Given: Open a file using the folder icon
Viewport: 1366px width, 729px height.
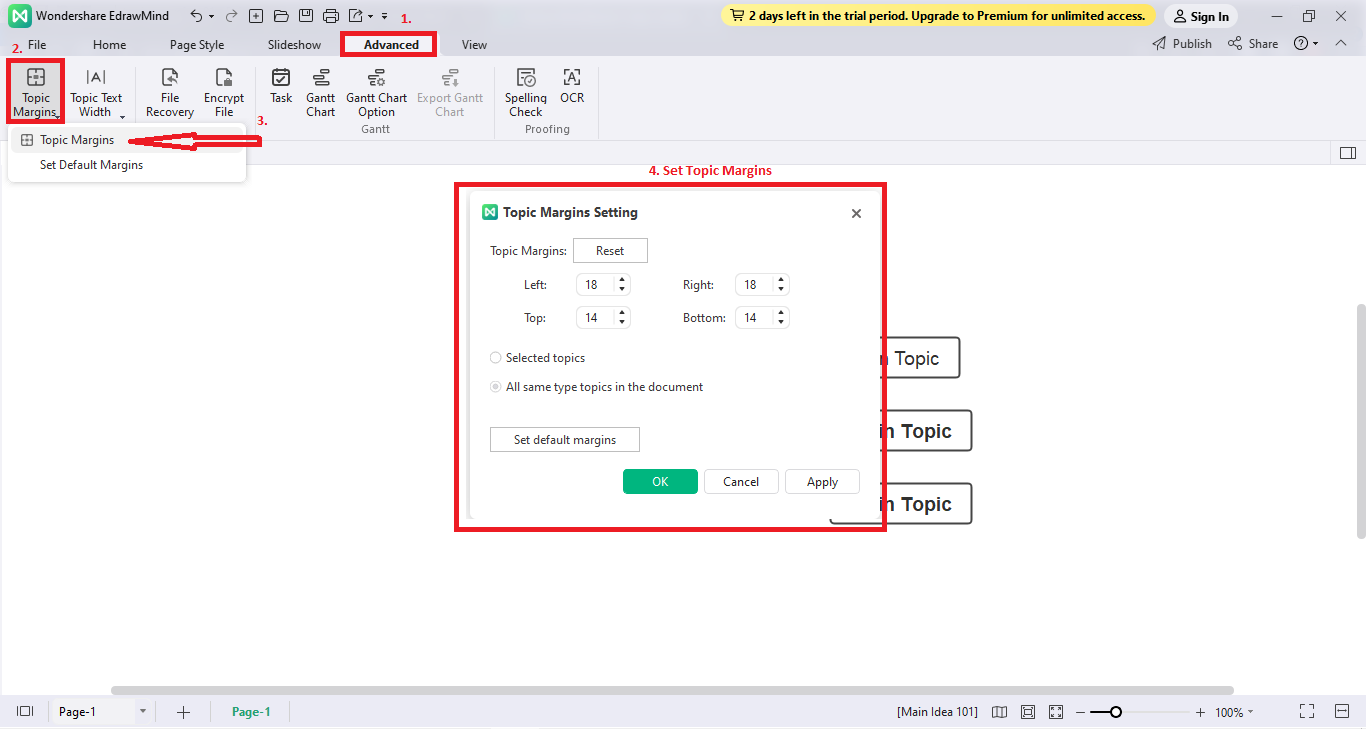Looking at the screenshot, I should 281,16.
